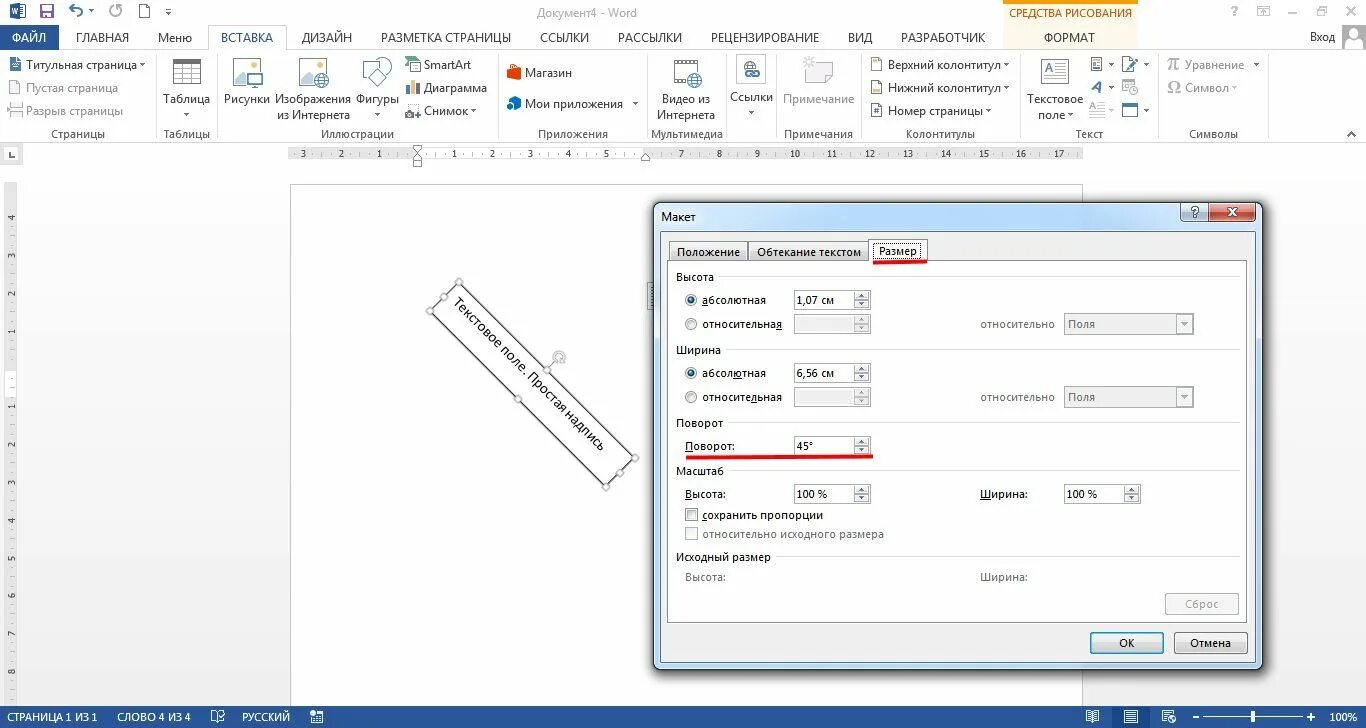Switch to ФОРМАТ drawing tools tab

(1069, 37)
